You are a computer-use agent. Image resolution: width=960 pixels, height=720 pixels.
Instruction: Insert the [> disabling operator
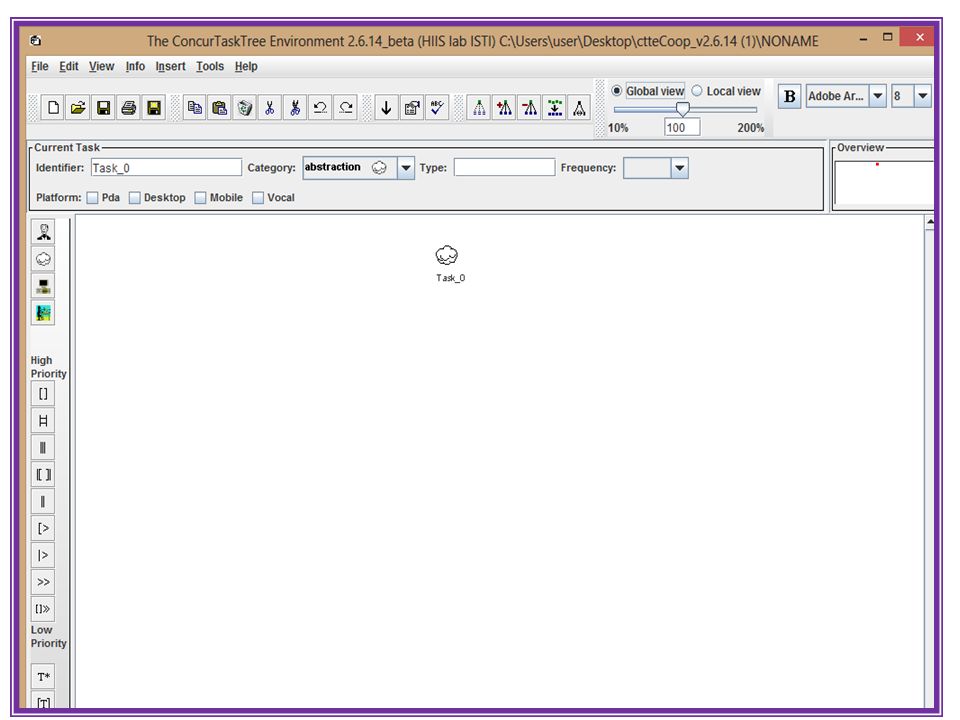point(43,528)
